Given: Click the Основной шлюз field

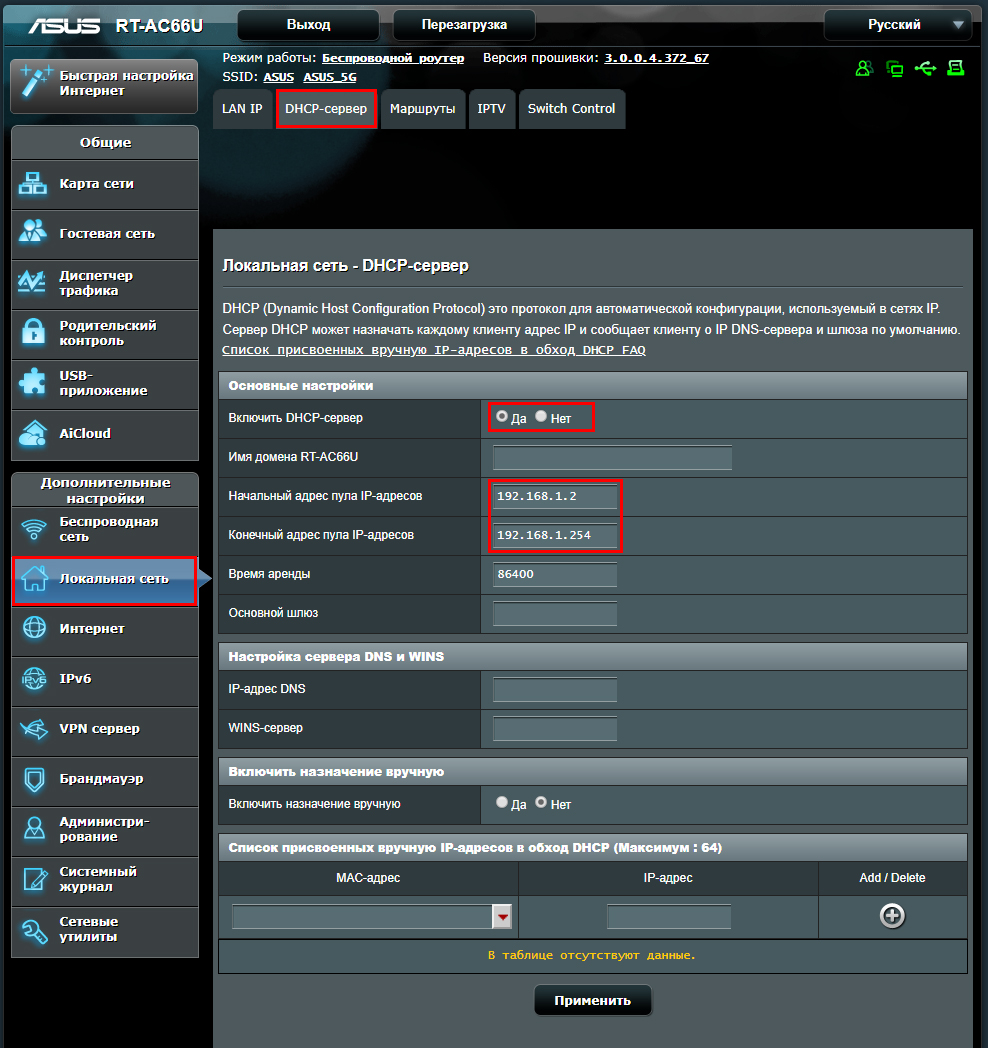Looking at the screenshot, I should pyautogui.click(x=555, y=613).
